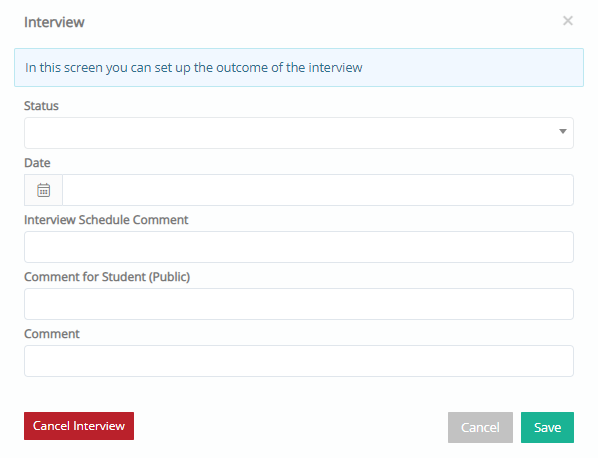Save the interview outcome
This screenshot has height=458, width=598.
547,427
